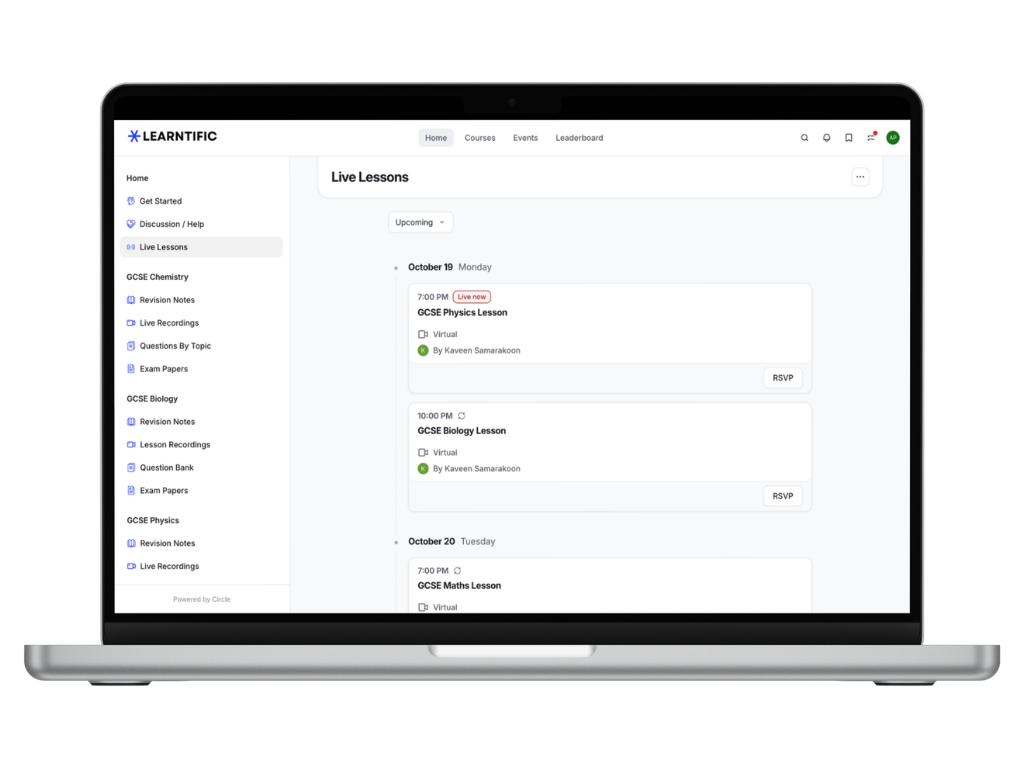Click the GCSE Biology section heading
Screen dimensions: 1024x768
coord(152,399)
